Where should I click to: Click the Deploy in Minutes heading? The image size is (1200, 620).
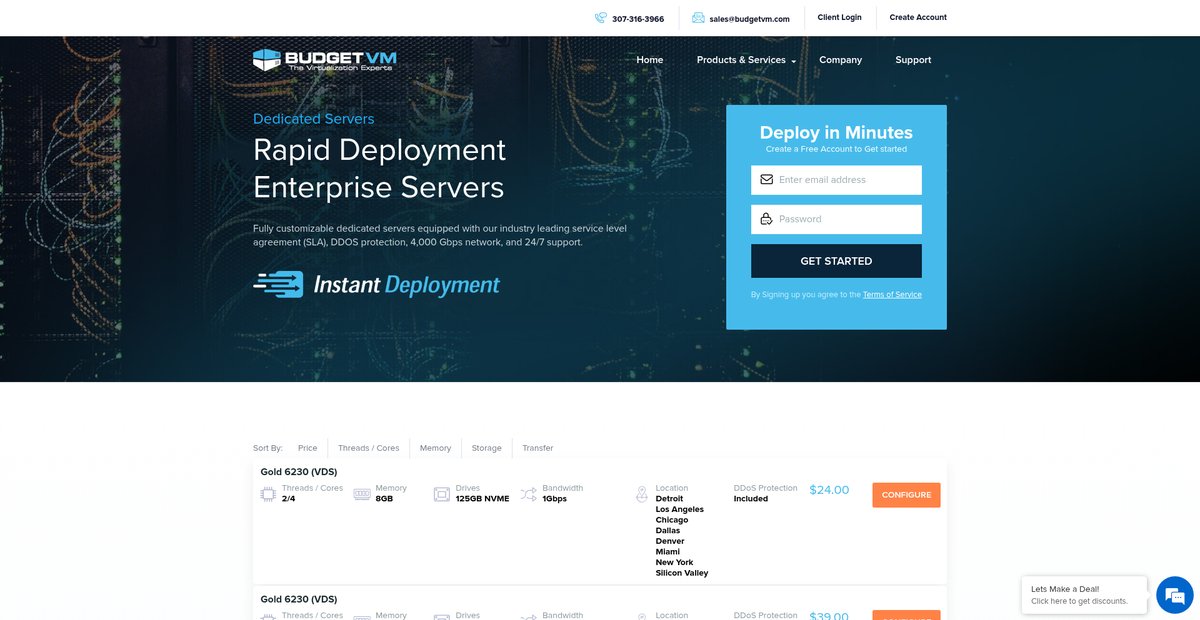point(836,133)
